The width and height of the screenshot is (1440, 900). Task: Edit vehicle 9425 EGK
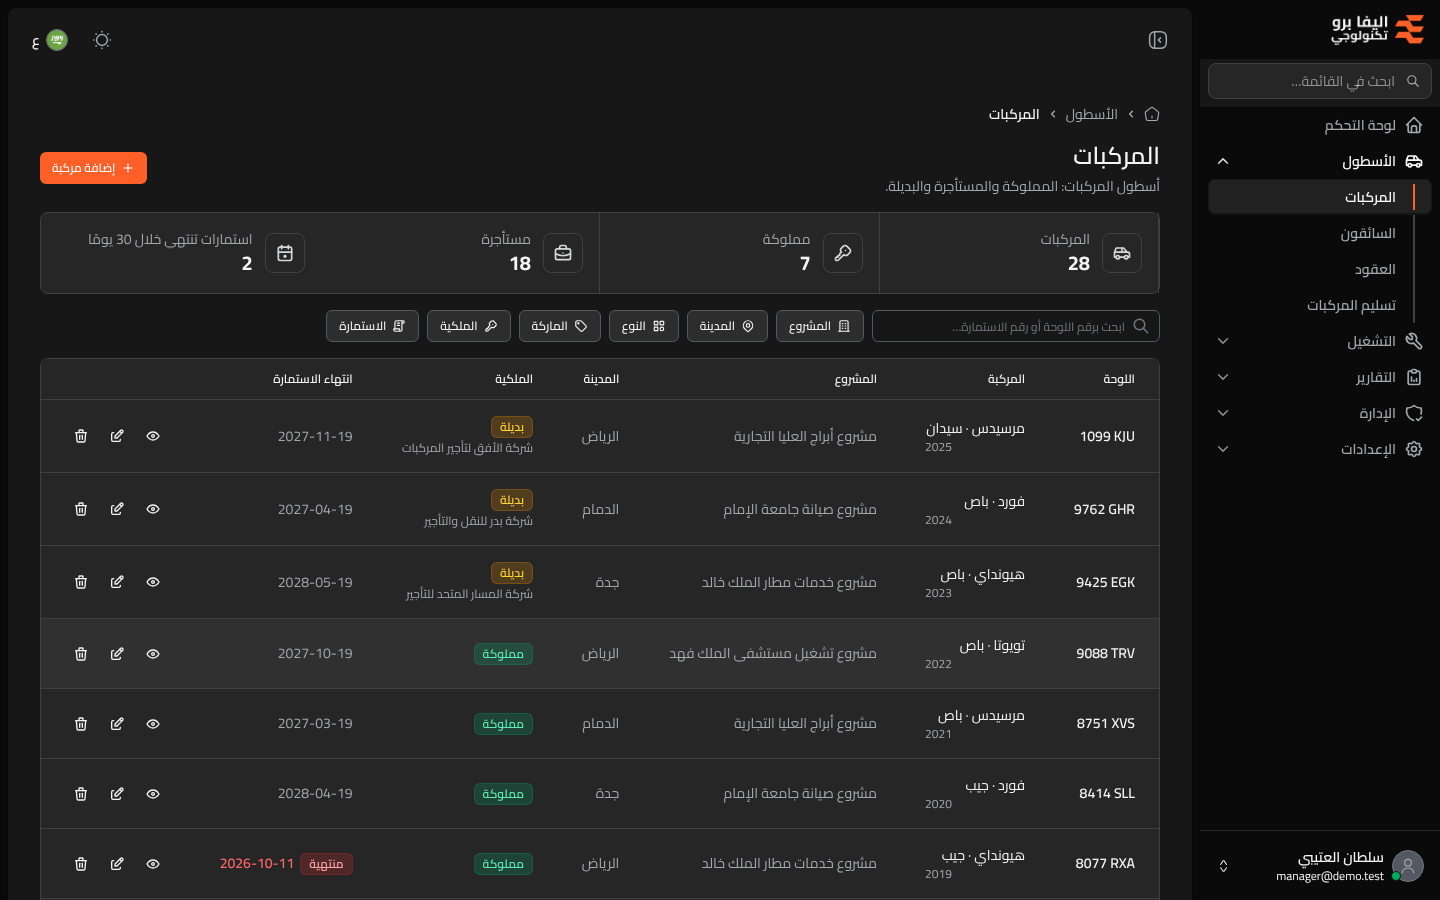[117, 582]
